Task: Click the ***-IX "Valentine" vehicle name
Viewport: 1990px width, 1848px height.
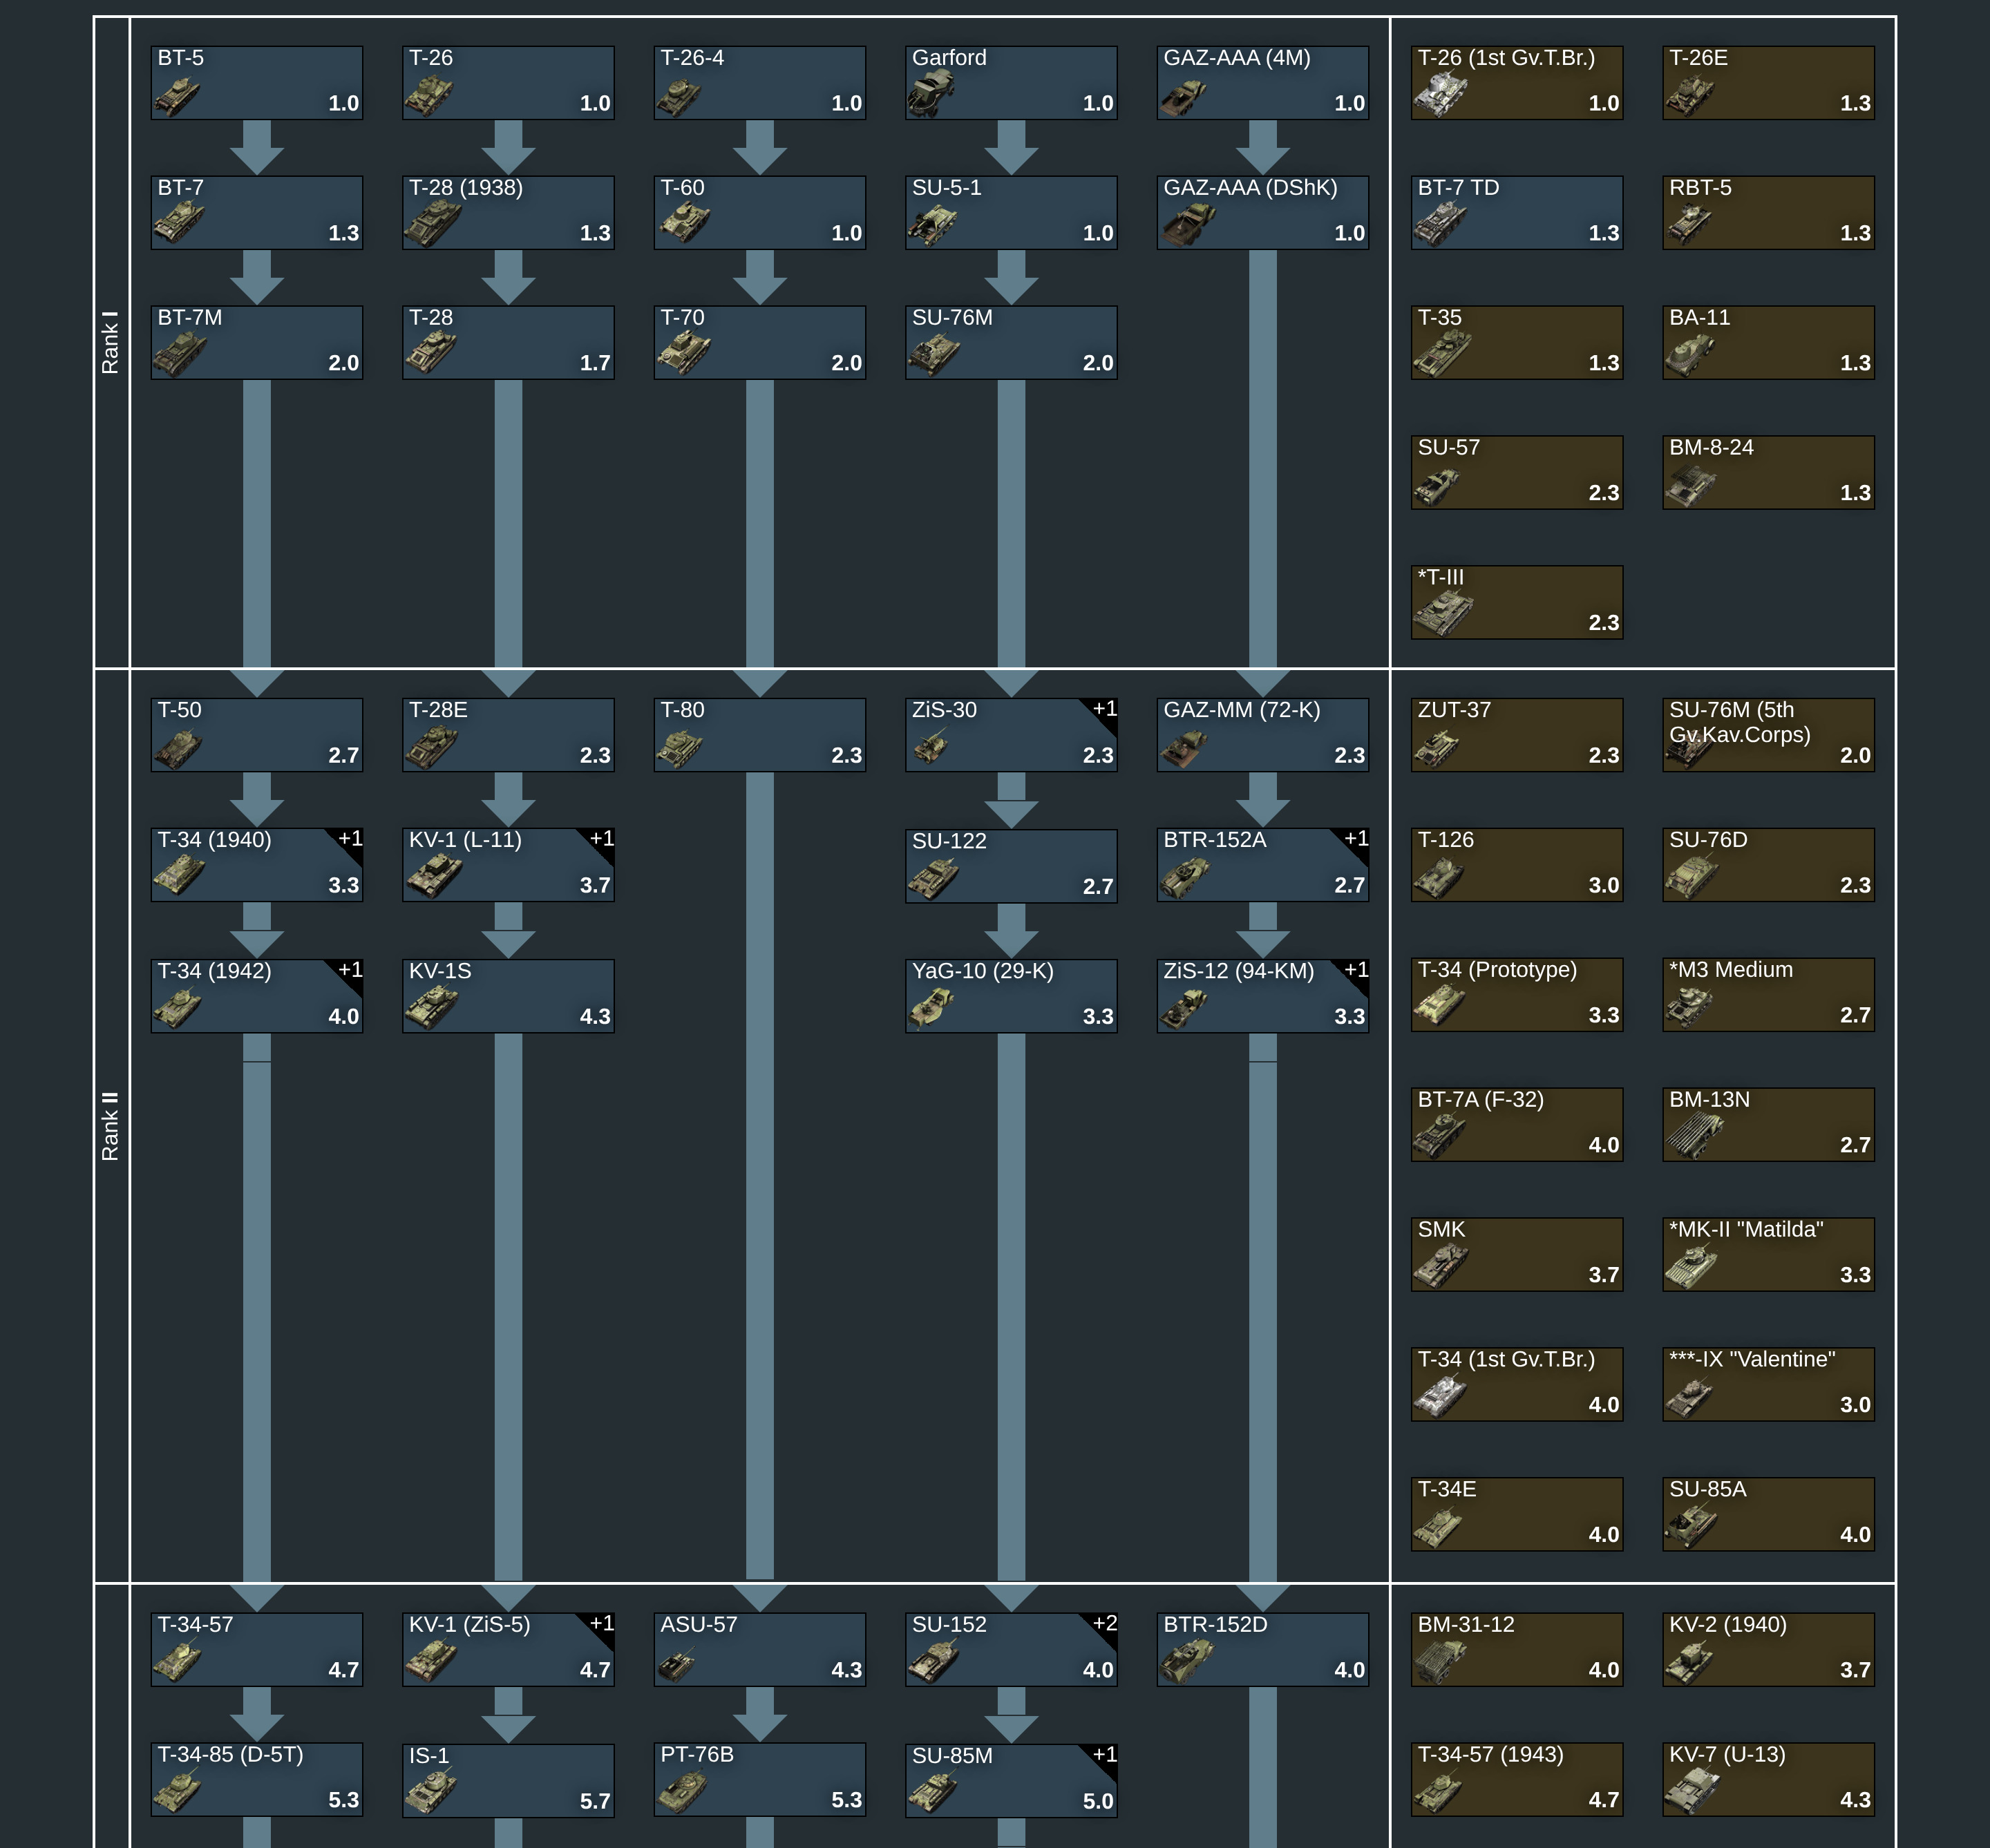Action: pos(1752,1360)
